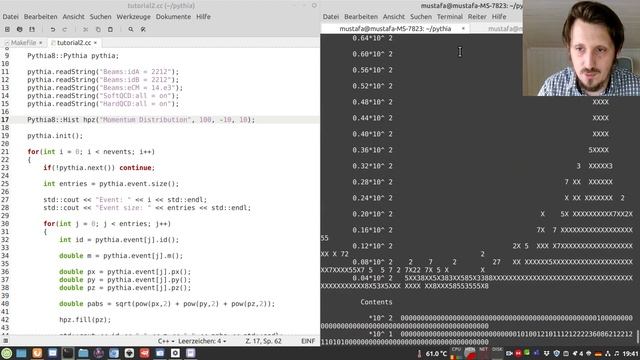Open the editor's Ansicht menu
The width and height of the screenshot is (640, 360).
click(x=73, y=17)
